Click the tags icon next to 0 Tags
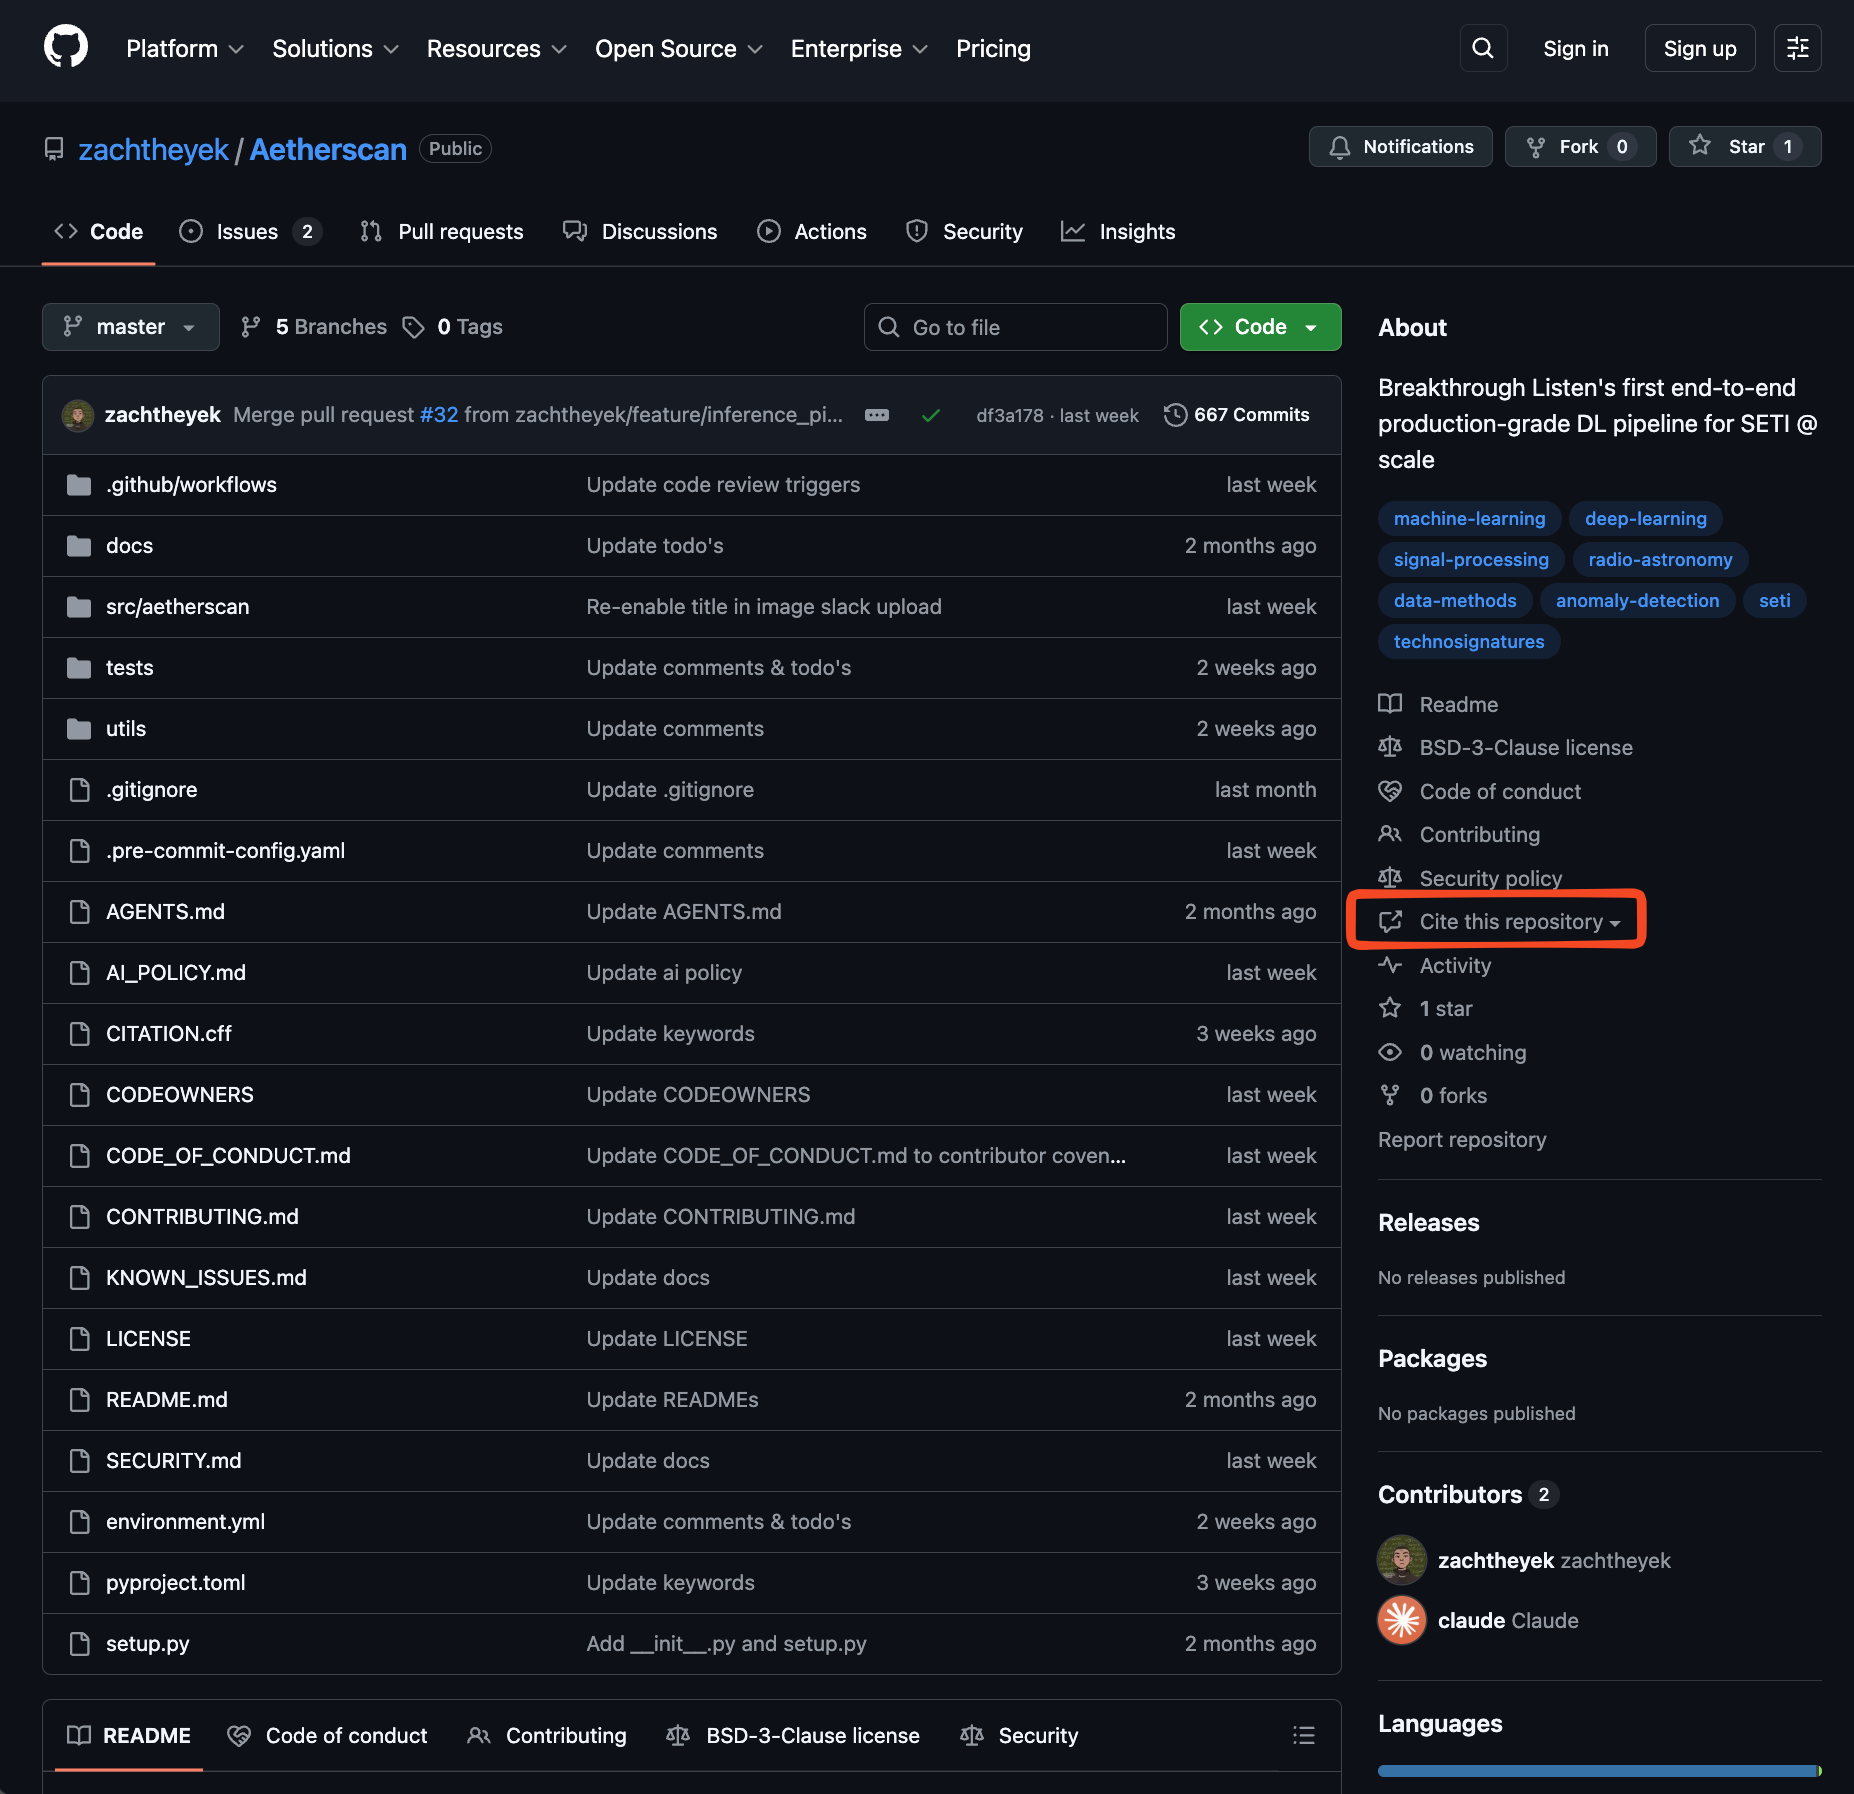This screenshot has width=1854, height=1794. 414,327
